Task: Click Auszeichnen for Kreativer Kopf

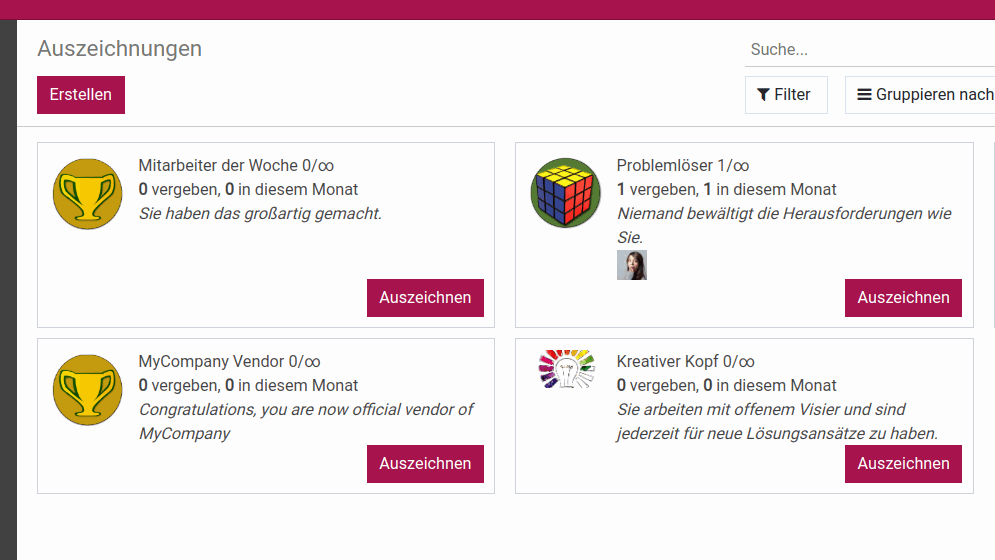Action: tap(903, 464)
